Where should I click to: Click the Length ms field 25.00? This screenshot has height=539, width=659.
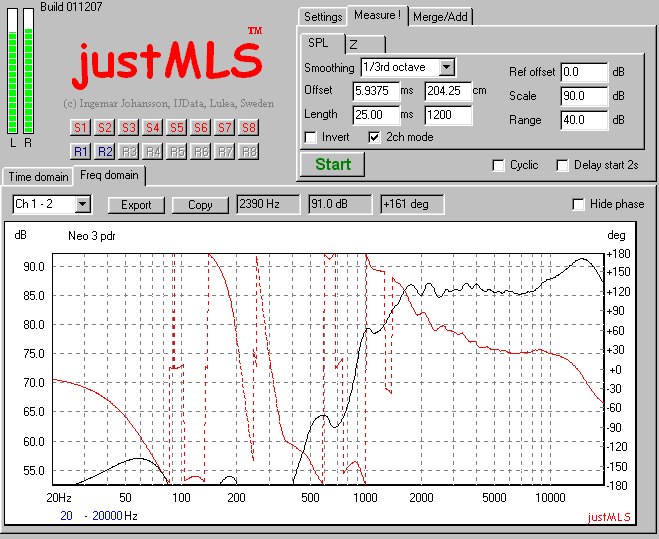pos(376,115)
